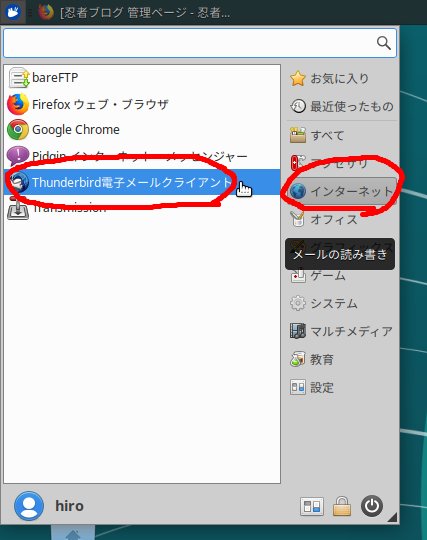Lock the screen with the padlock icon
This screenshot has height=540, width=427.
342,506
